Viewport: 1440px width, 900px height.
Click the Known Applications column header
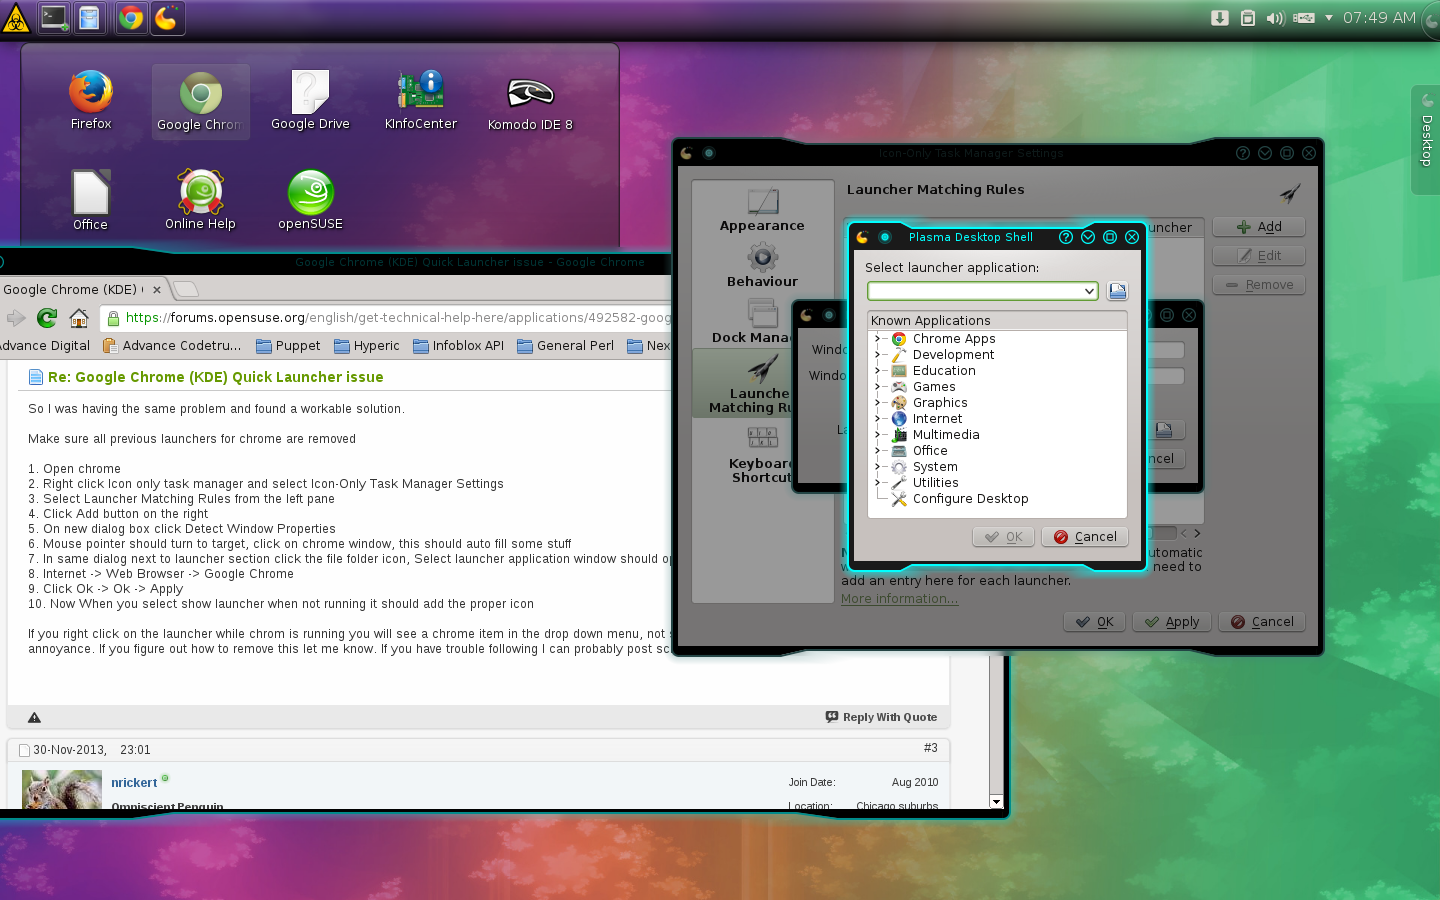tap(997, 320)
